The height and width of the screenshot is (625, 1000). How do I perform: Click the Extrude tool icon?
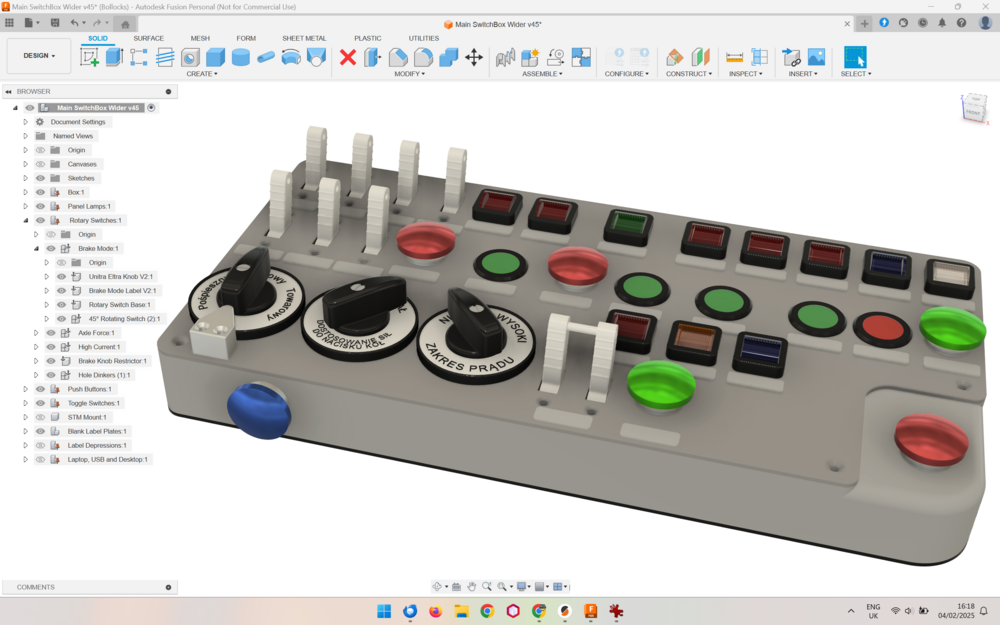tap(114, 57)
